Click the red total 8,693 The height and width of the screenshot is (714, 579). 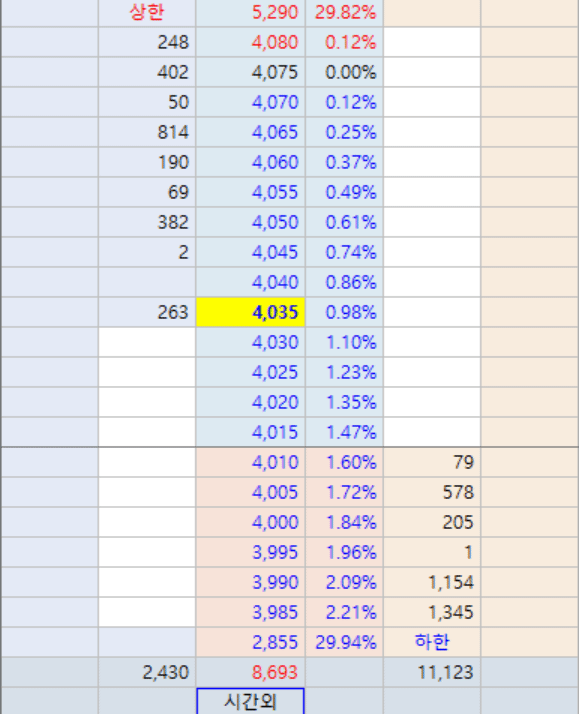(x=275, y=673)
